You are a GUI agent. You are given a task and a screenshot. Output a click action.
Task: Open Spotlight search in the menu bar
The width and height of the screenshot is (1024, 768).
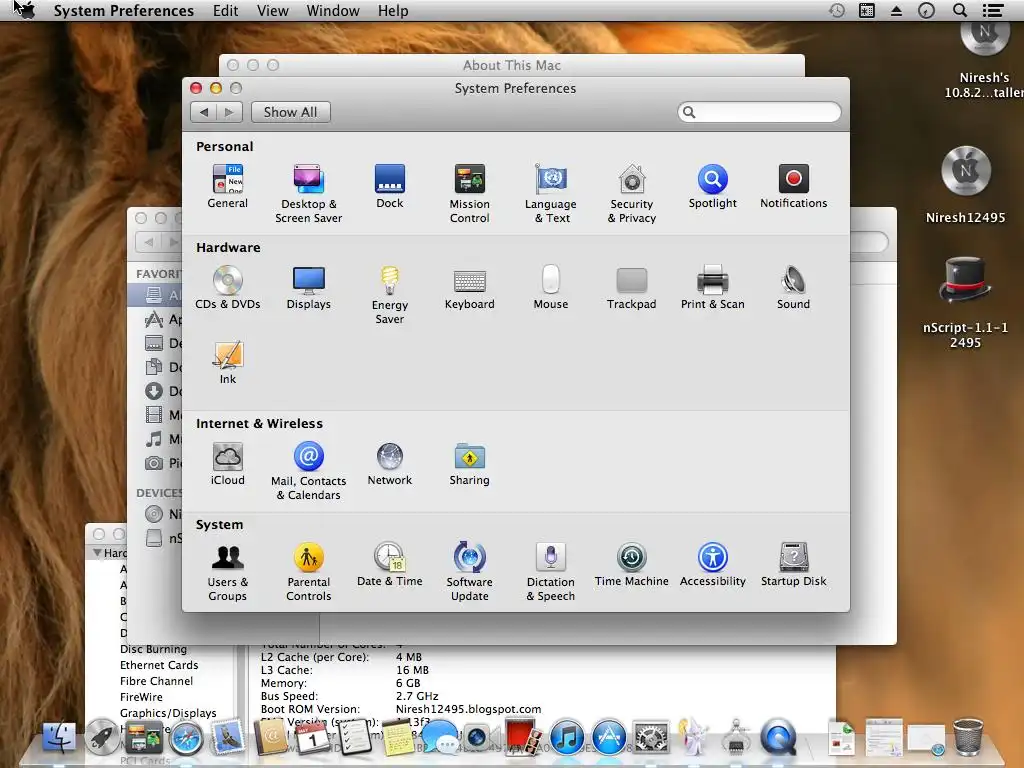coord(960,10)
